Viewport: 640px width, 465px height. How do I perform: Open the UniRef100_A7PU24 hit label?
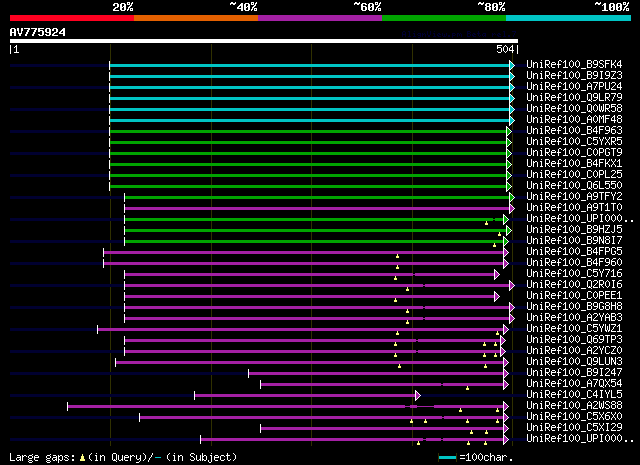point(574,87)
